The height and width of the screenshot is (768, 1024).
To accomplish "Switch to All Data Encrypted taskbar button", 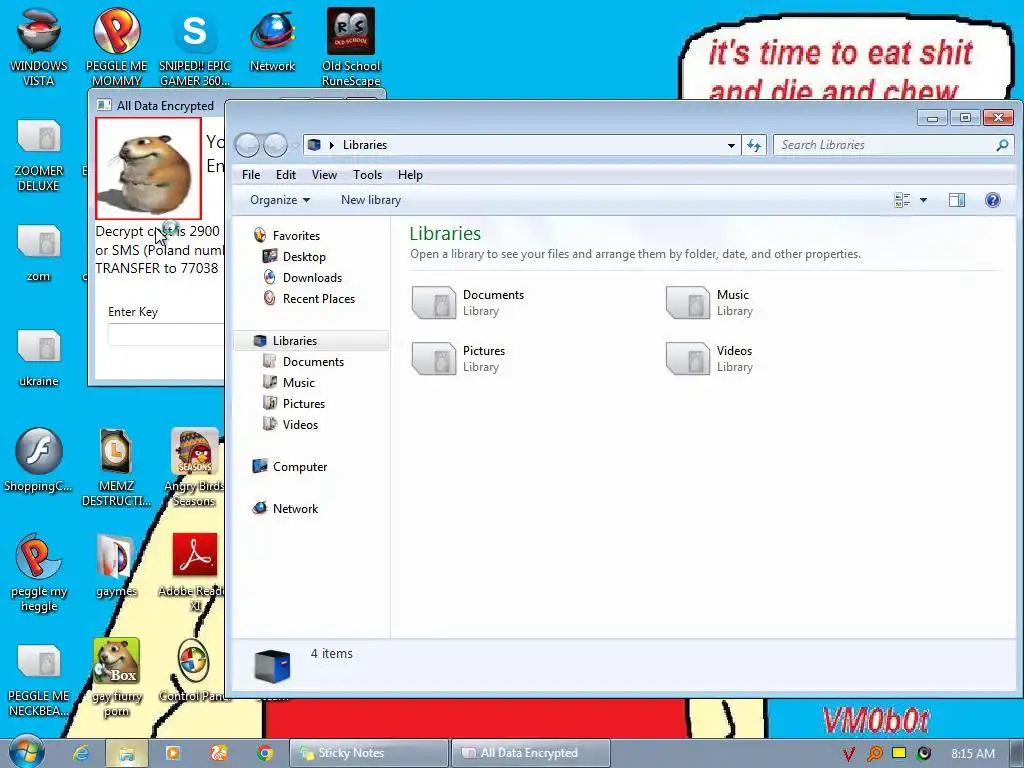I will tap(530, 753).
